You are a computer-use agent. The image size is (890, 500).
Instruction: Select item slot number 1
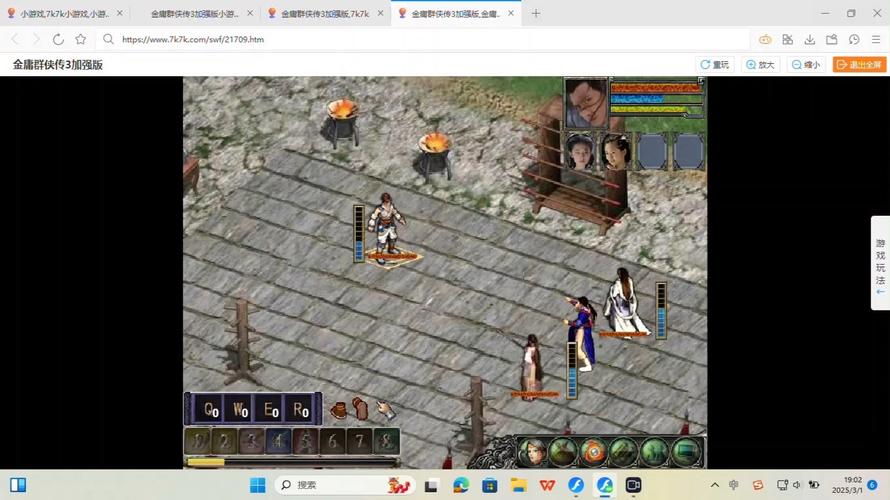click(x=197, y=442)
